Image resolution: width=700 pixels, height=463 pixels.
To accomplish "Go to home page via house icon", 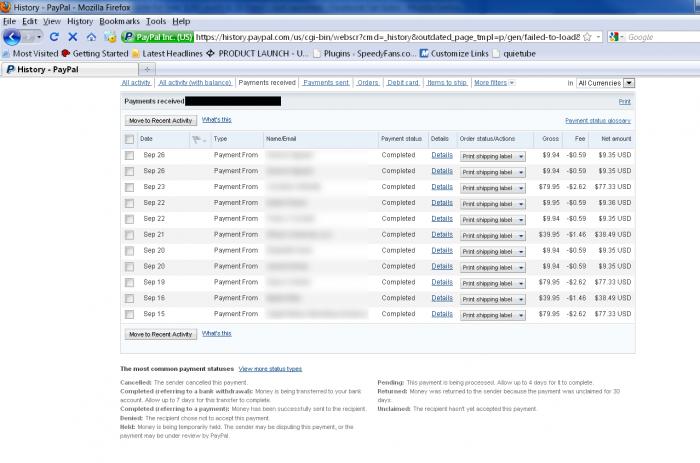I will coord(91,37).
